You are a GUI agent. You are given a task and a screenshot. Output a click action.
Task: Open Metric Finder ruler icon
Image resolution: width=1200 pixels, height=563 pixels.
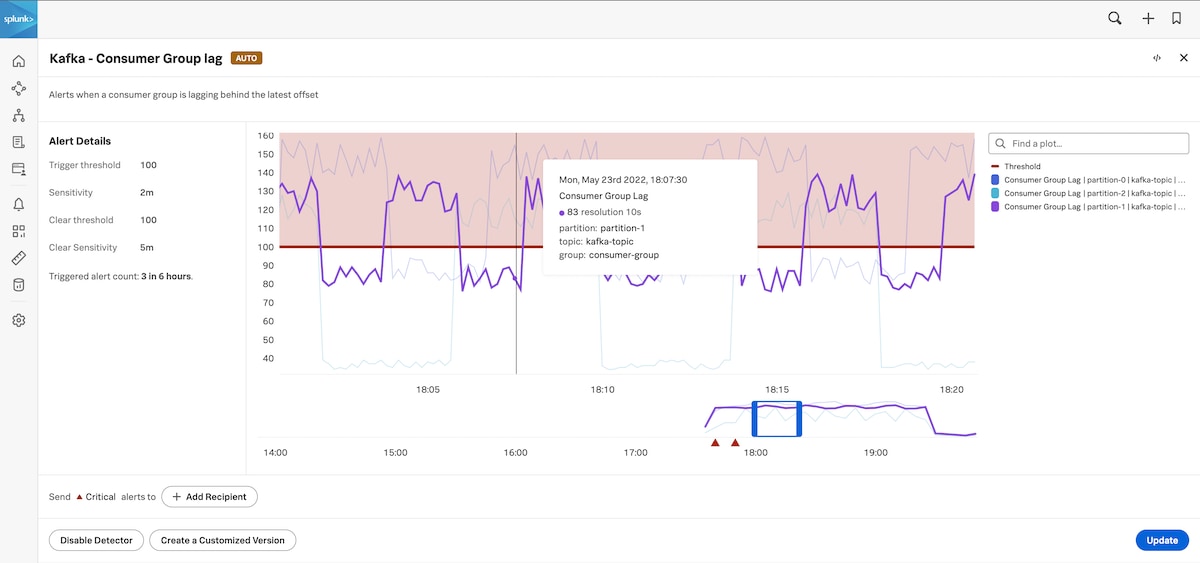18,258
